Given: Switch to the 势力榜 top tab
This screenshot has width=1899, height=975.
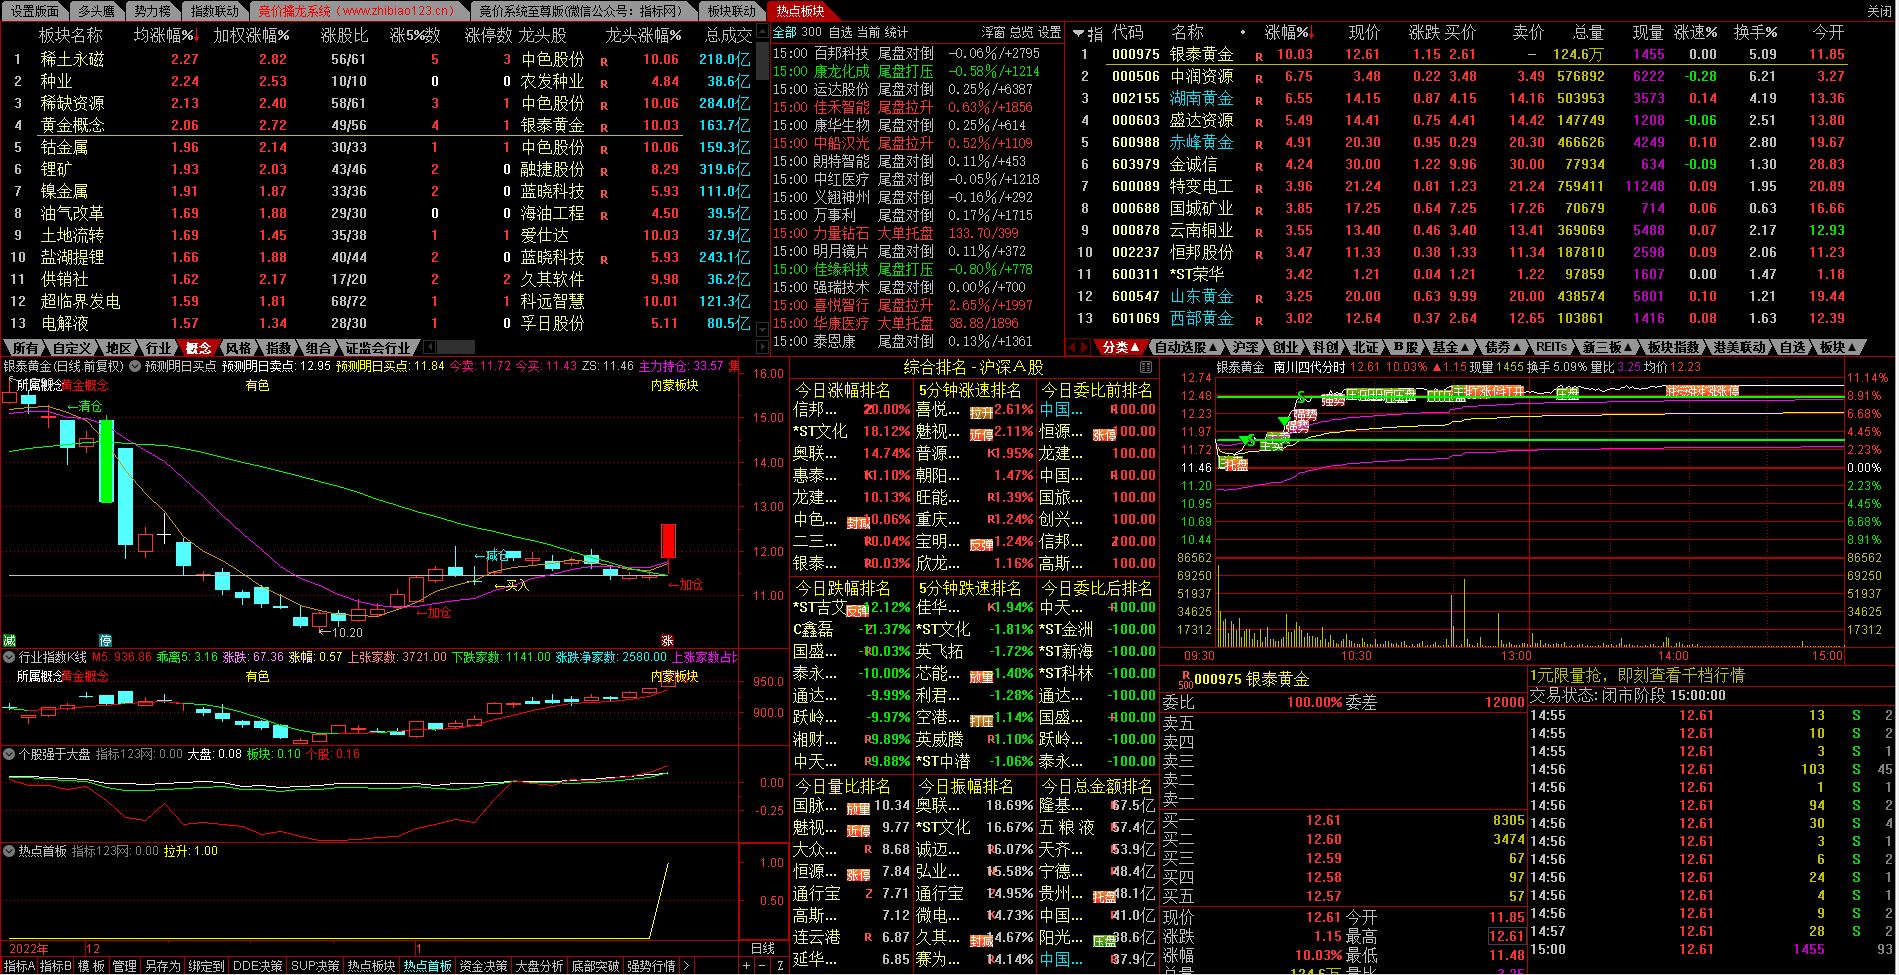Looking at the screenshot, I should [x=152, y=11].
